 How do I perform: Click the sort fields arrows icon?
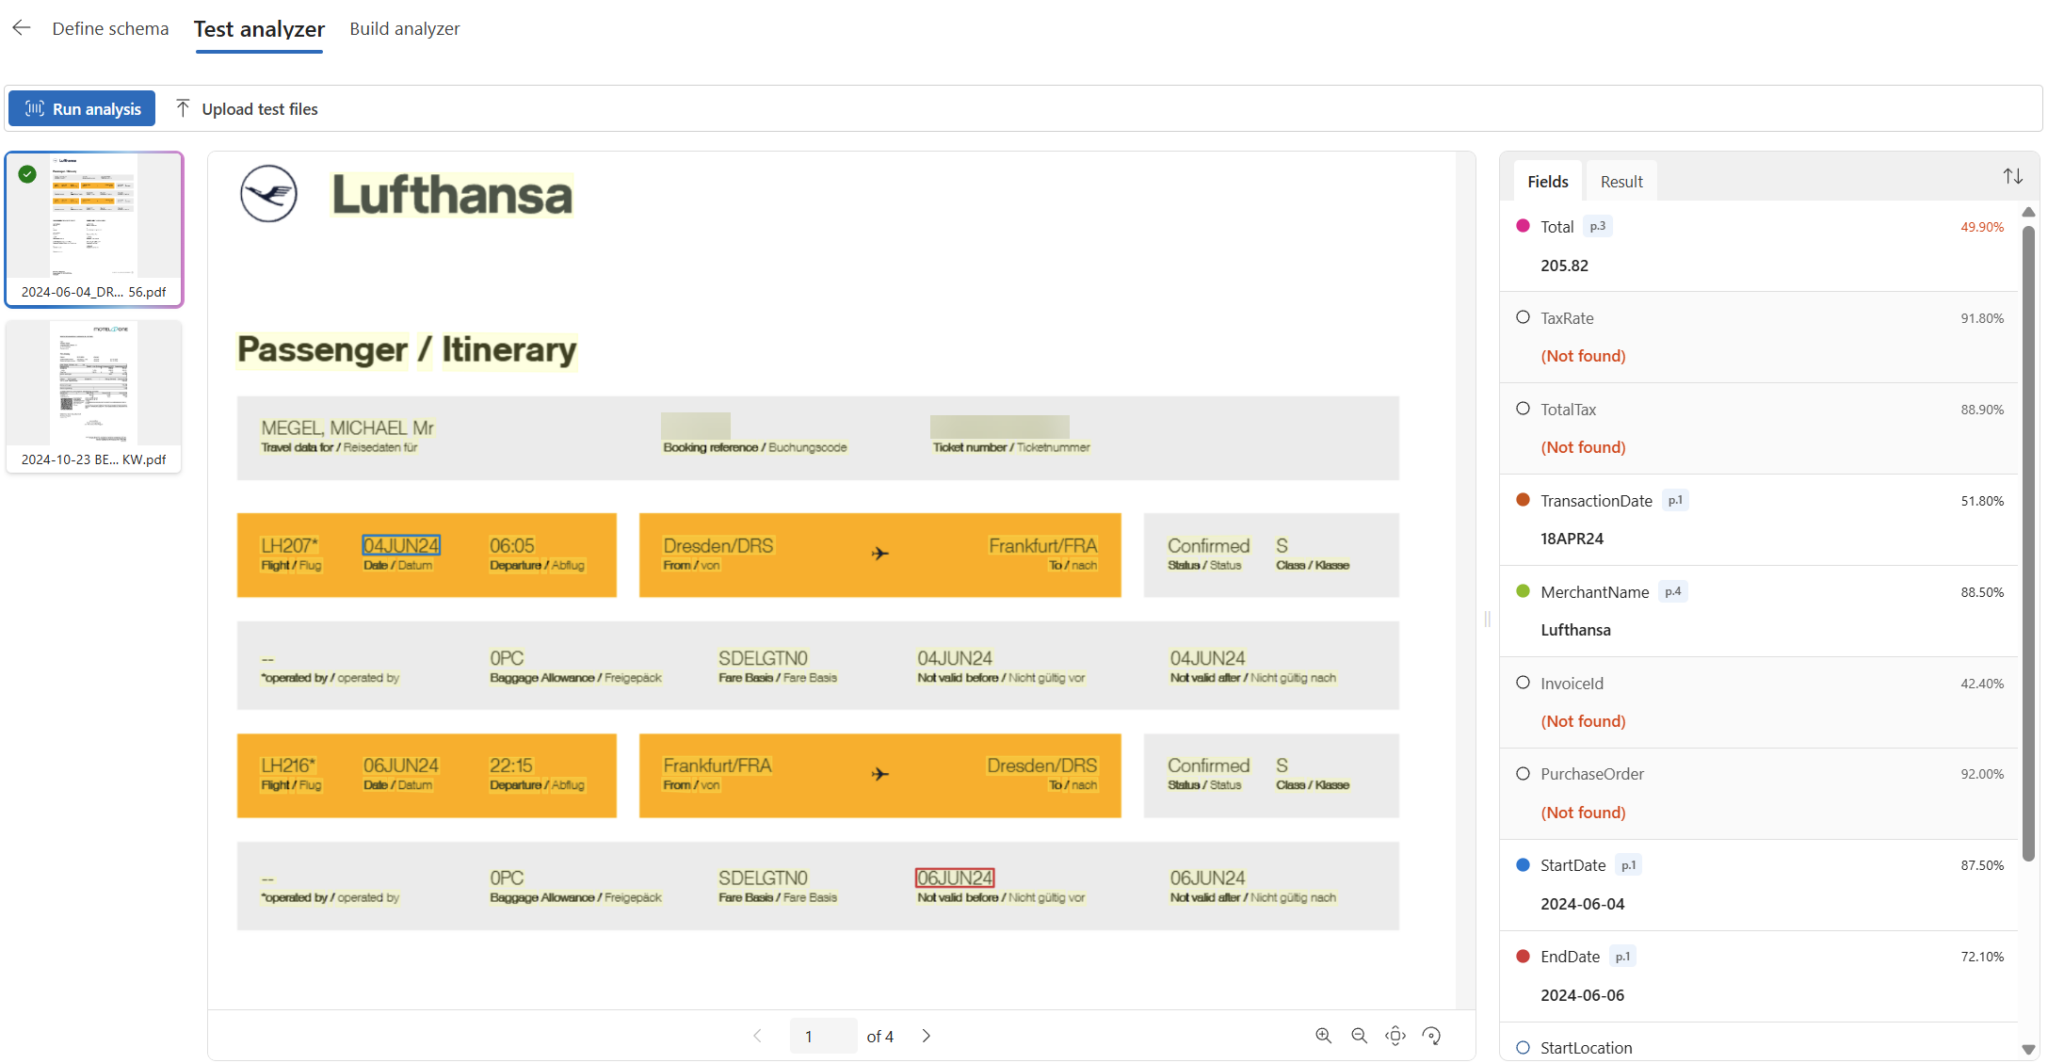[2012, 177]
